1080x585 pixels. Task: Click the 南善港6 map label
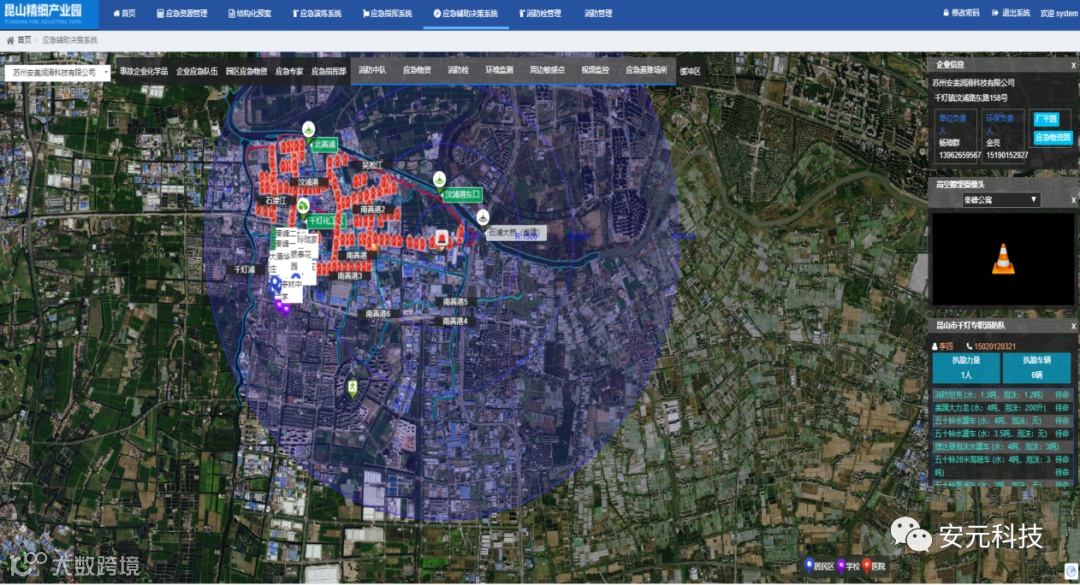(x=377, y=314)
